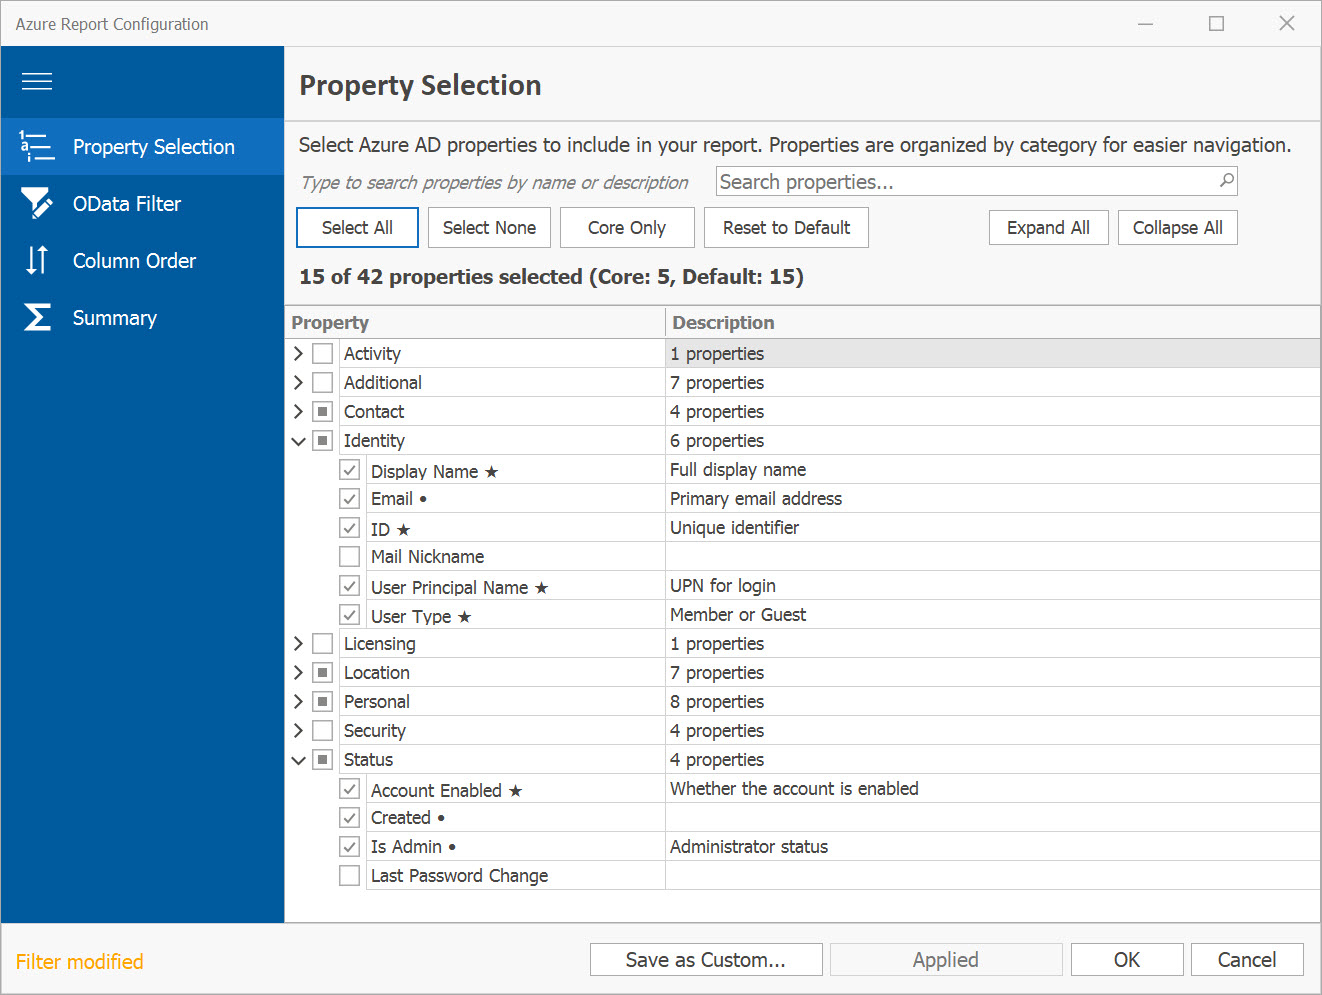This screenshot has width=1322, height=995.
Task: Expand the Location category
Action: tap(298, 673)
